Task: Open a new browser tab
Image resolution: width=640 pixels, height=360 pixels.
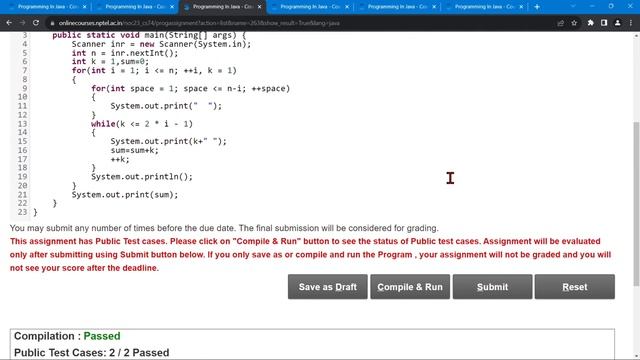Action: [537, 7]
